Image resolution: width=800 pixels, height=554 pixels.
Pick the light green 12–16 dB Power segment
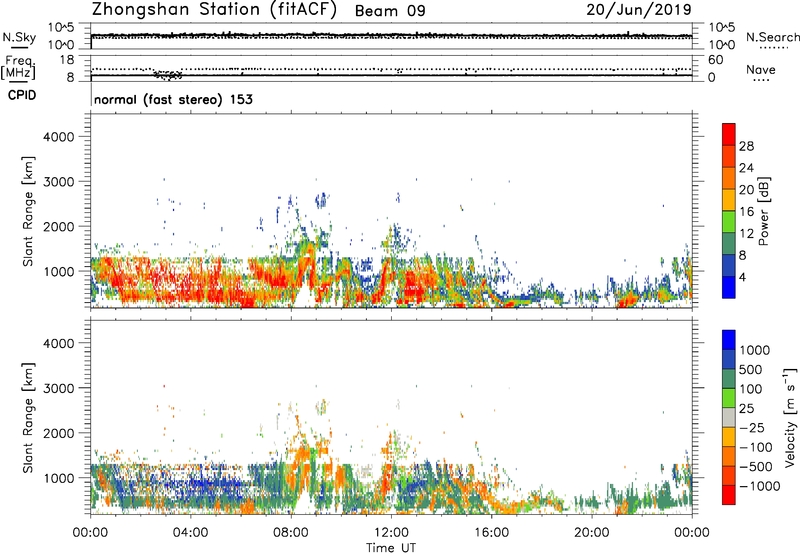click(x=729, y=221)
